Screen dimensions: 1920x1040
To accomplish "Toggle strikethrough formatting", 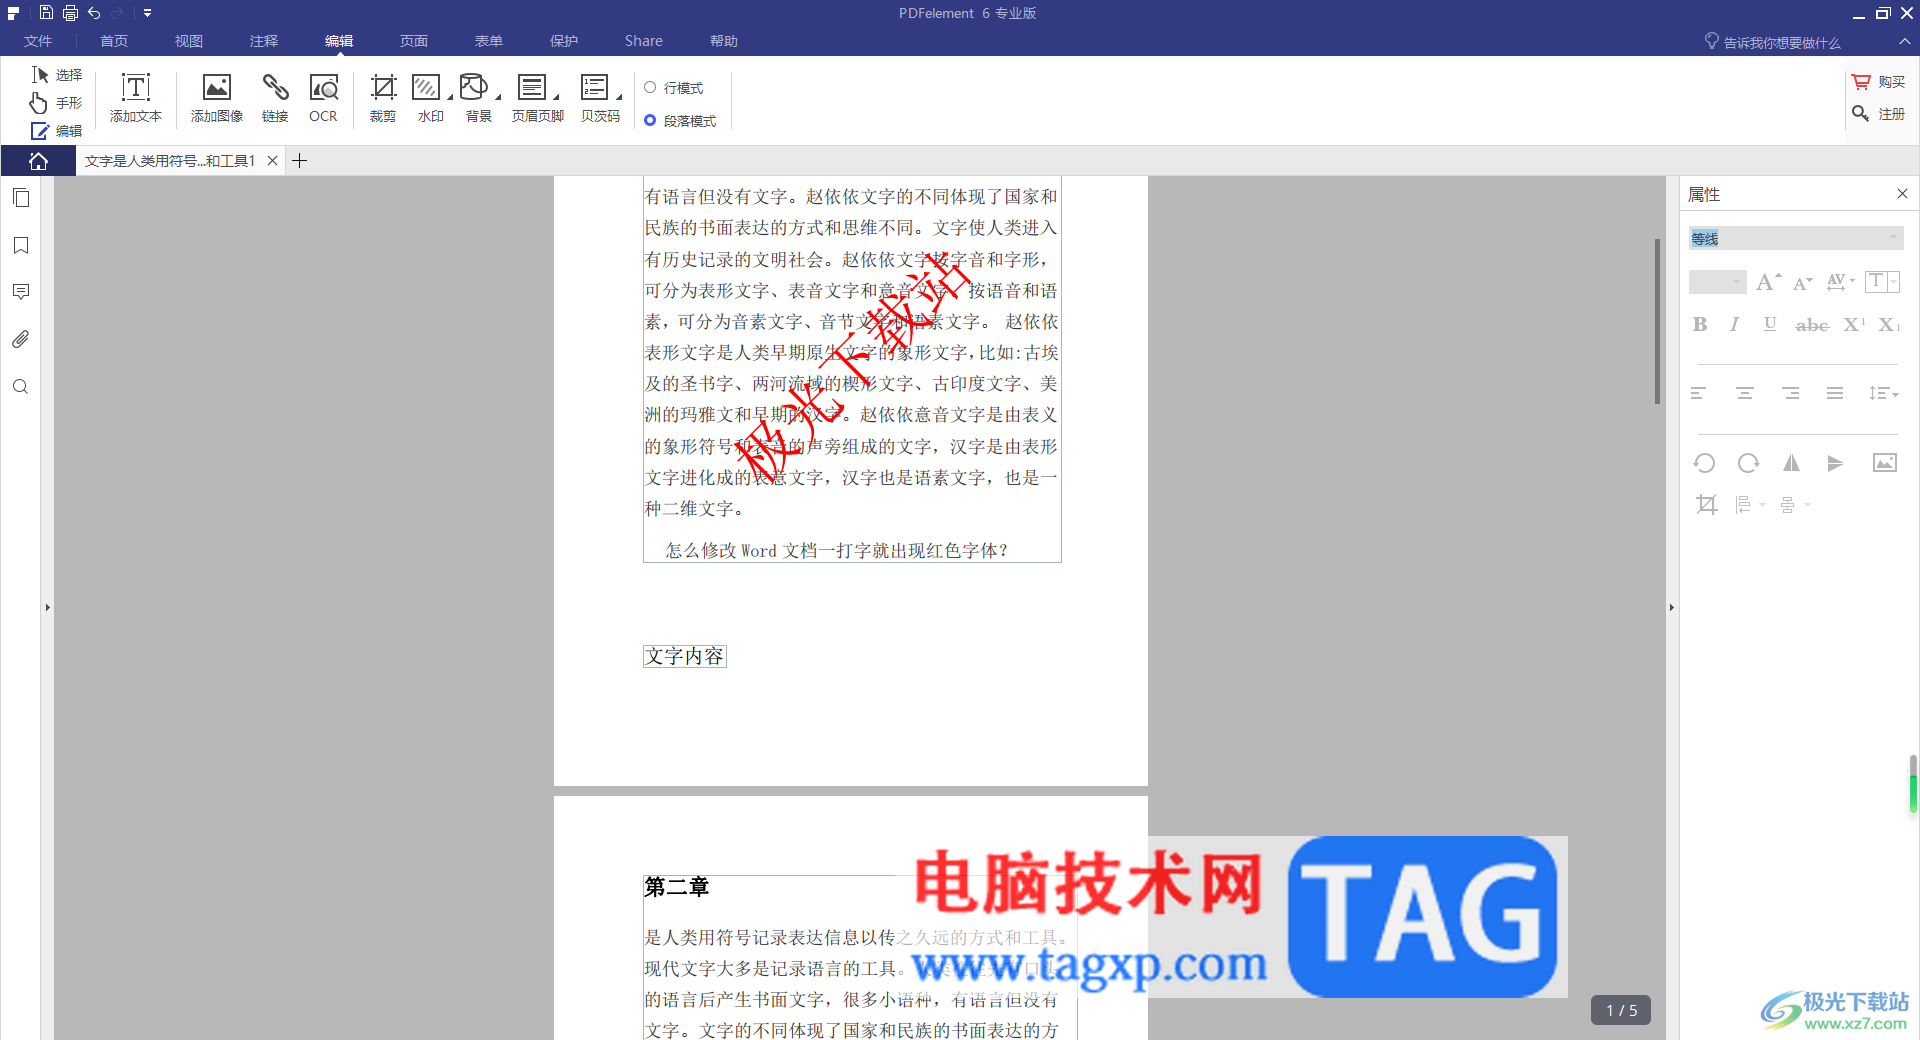I will tap(1812, 324).
